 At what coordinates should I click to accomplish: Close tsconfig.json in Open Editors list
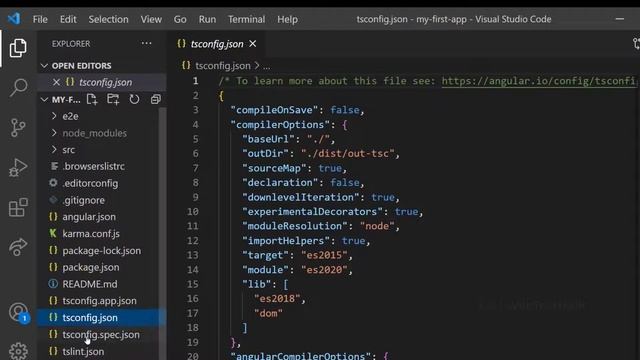pos(56,82)
